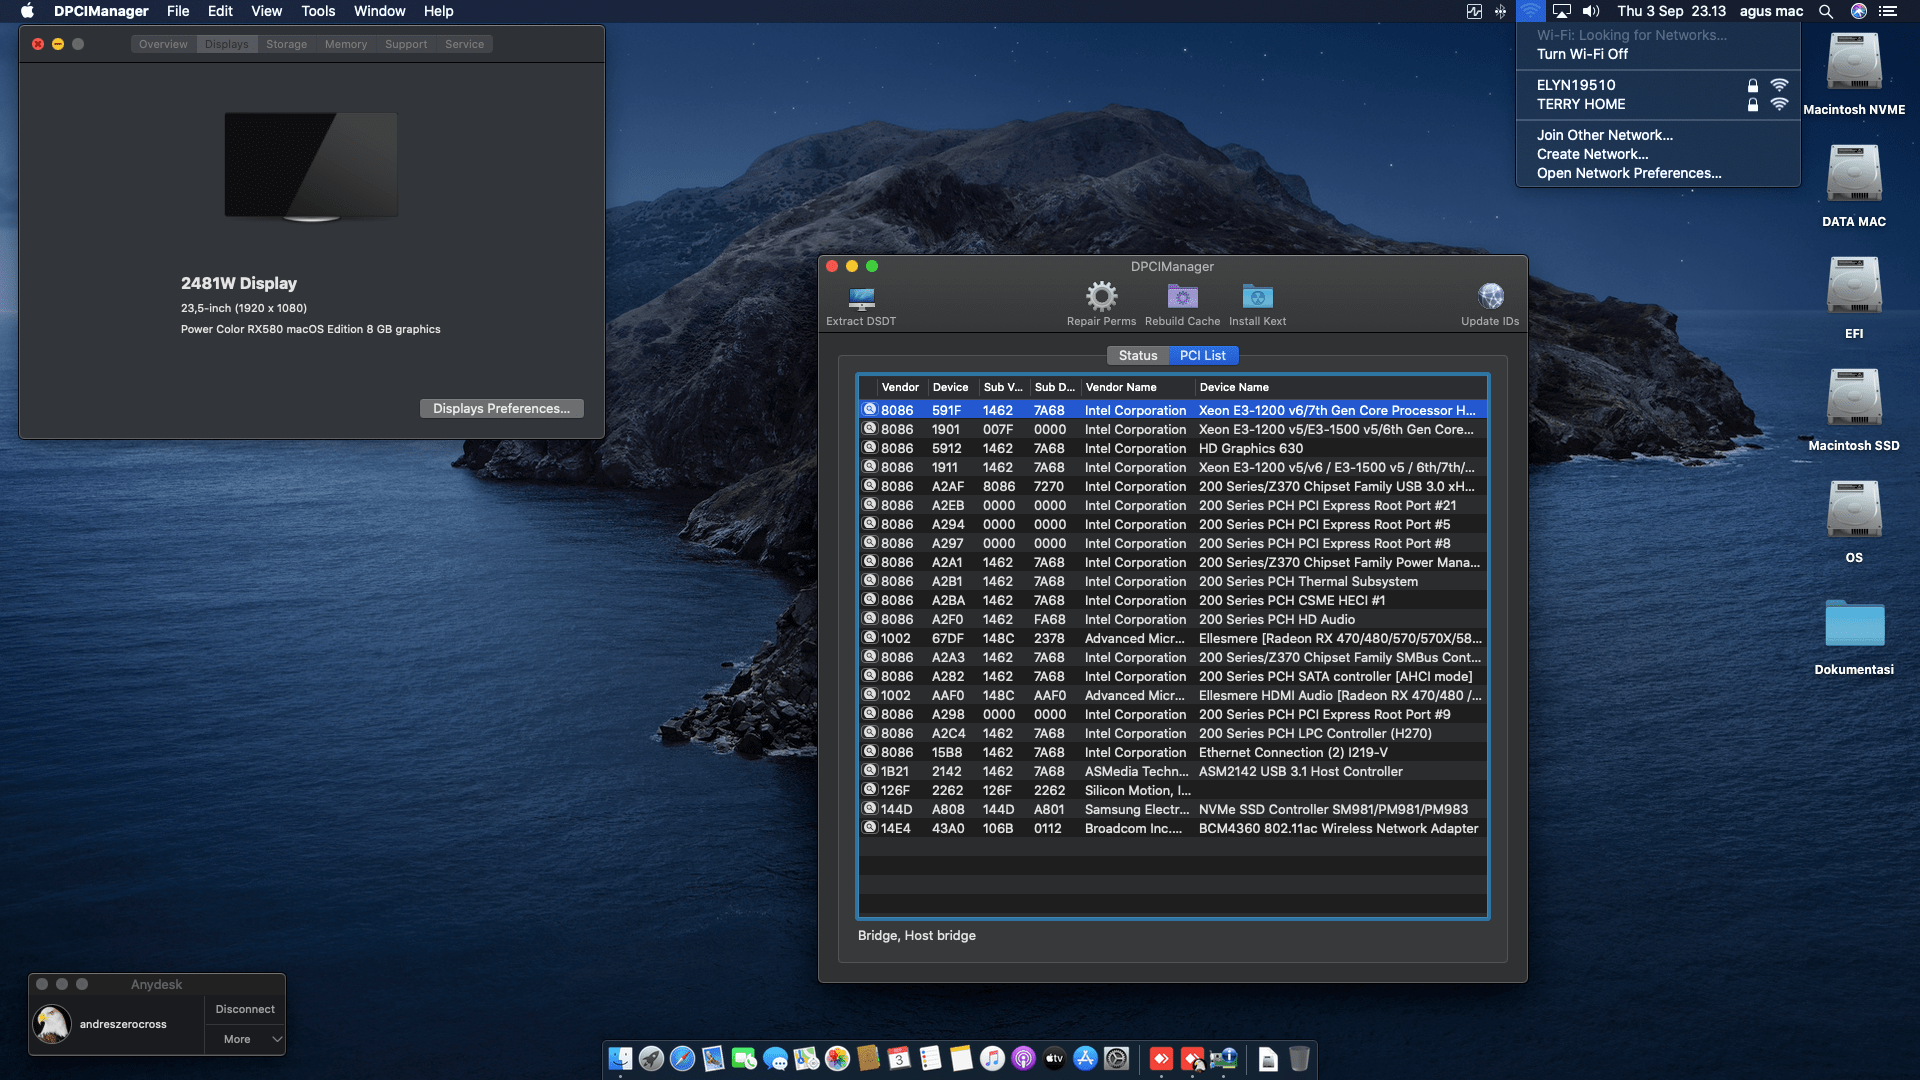This screenshot has width=1920, height=1080.
Task: Switch to the Status segment
Action: [x=1137, y=355]
